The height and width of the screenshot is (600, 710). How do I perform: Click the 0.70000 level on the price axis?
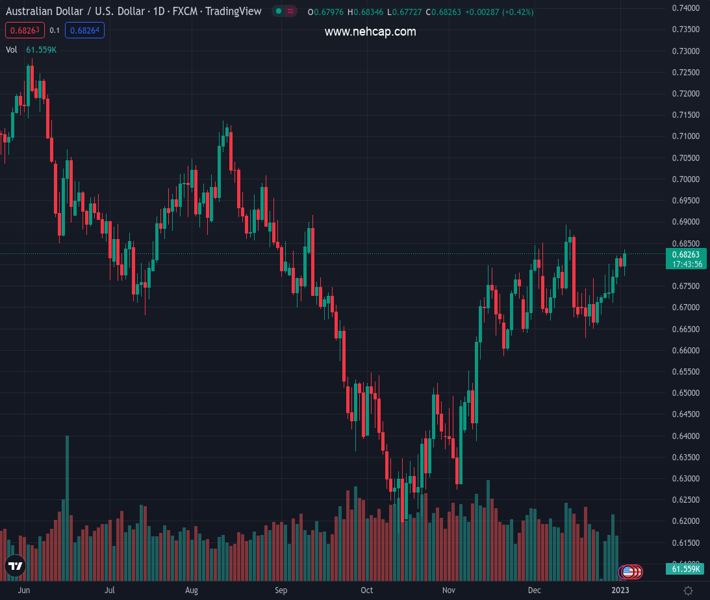point(685,179)
